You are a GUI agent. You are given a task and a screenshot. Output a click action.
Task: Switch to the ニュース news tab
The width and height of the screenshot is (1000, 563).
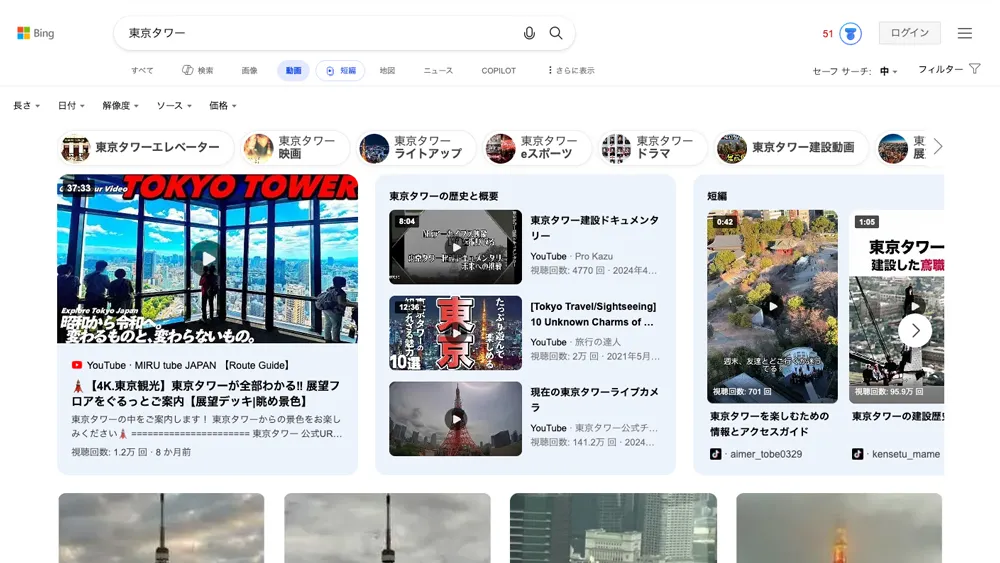pos(438,71)
